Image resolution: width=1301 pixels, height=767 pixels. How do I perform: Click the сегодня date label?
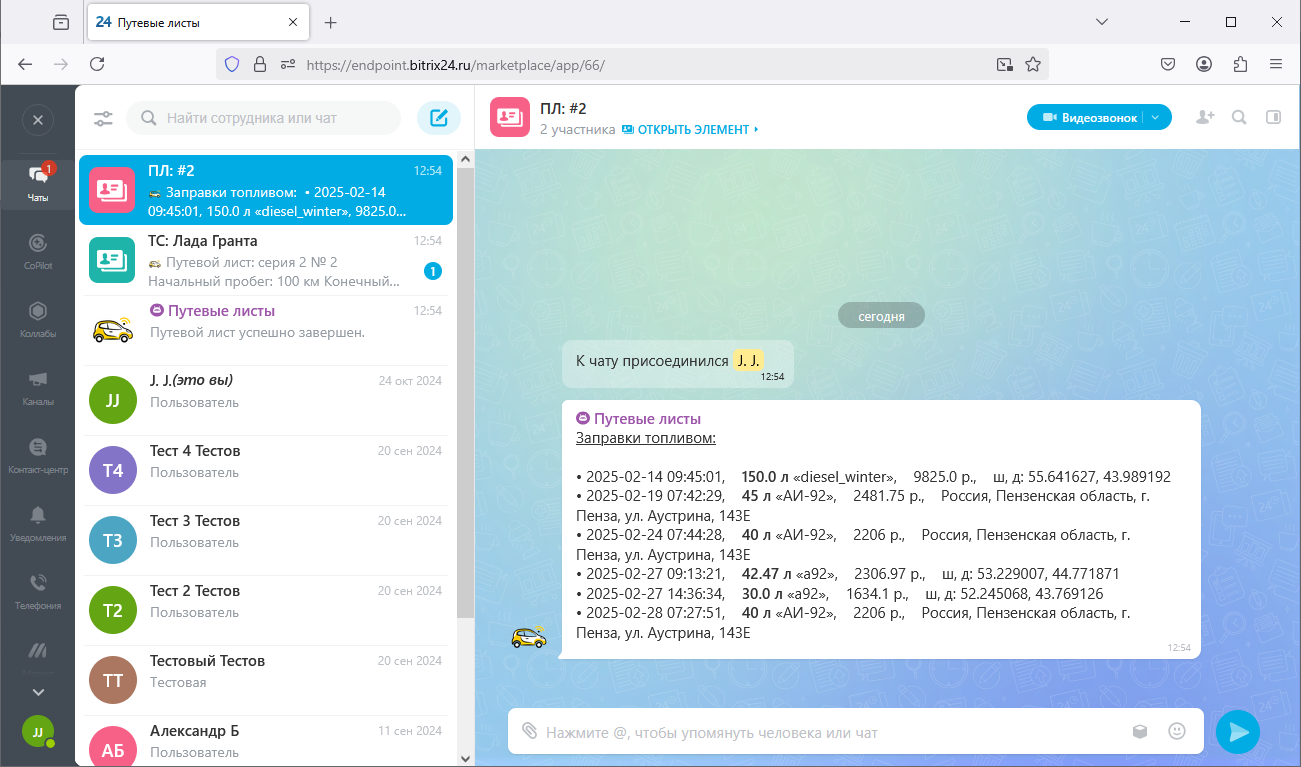pyautogui.click(x=881, y=316)
